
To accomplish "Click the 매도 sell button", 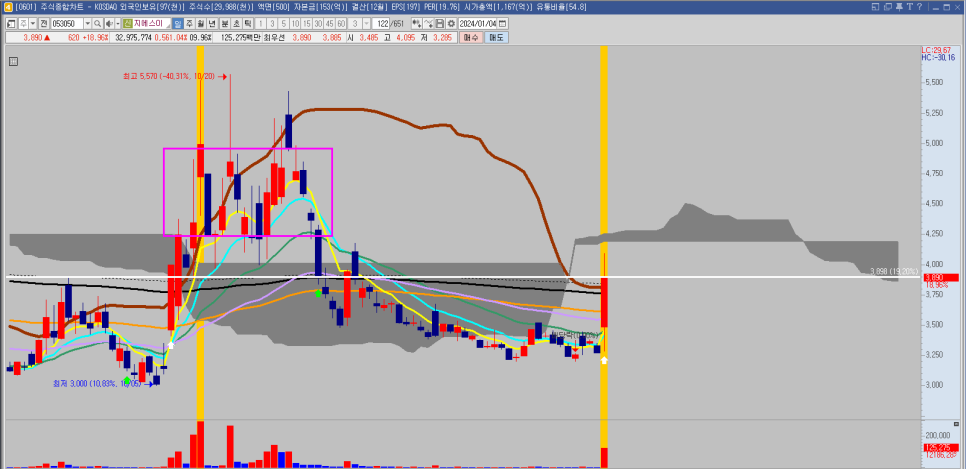I will point(497,38).
